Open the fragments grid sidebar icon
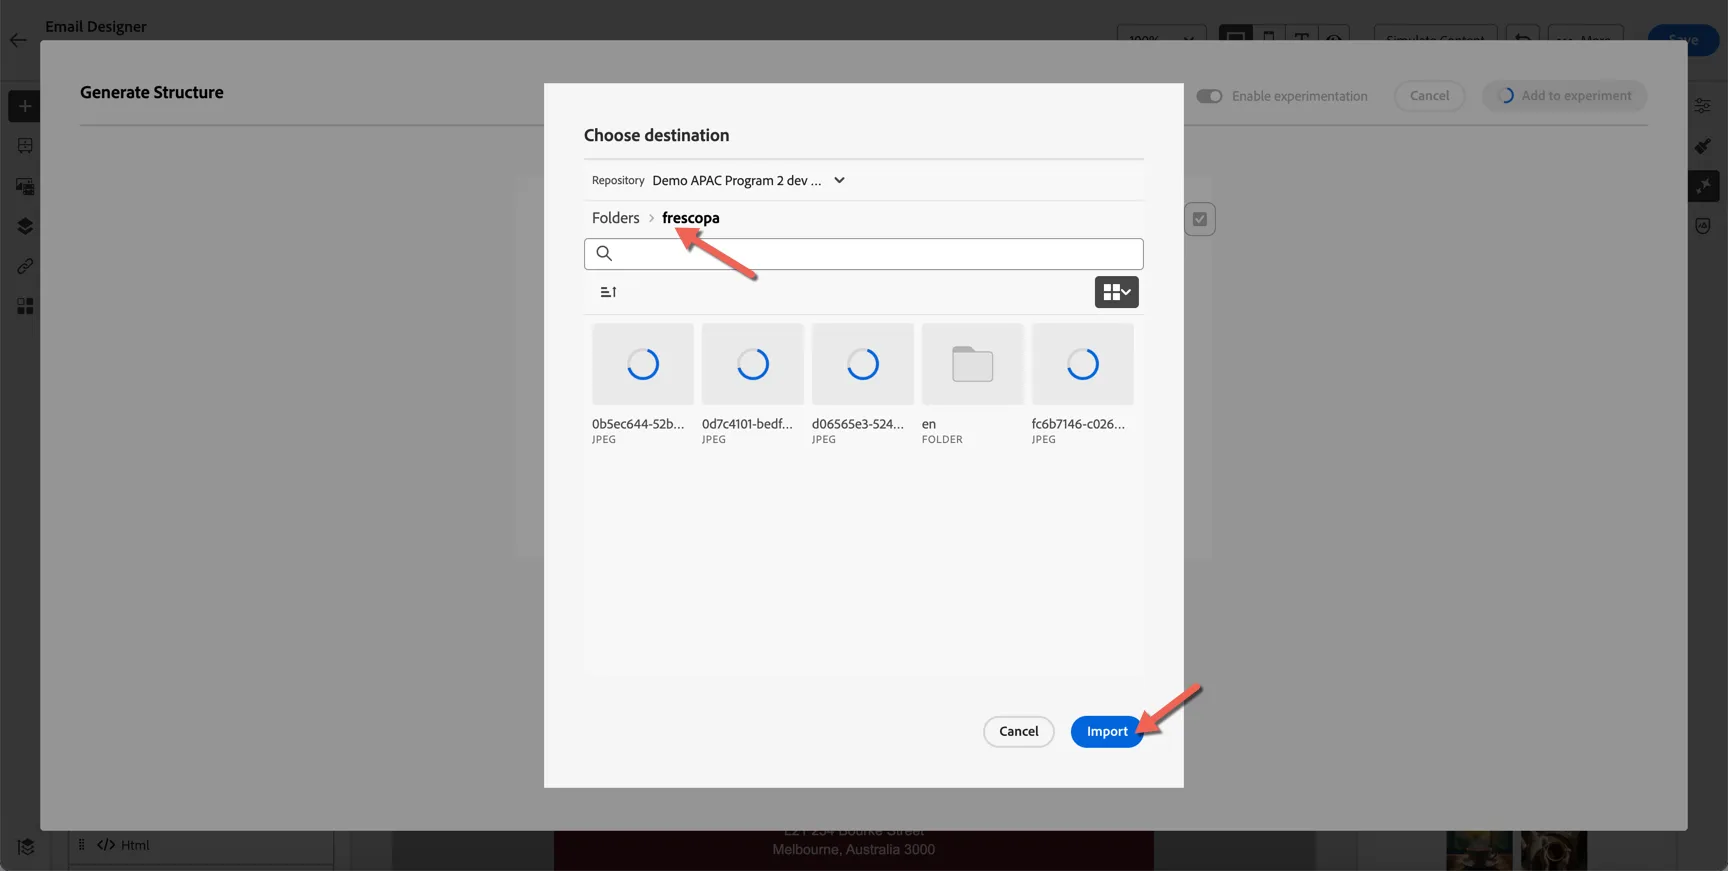Image resolution: width=1728 pixels, height=871 pixels. [x=25, y=306]
